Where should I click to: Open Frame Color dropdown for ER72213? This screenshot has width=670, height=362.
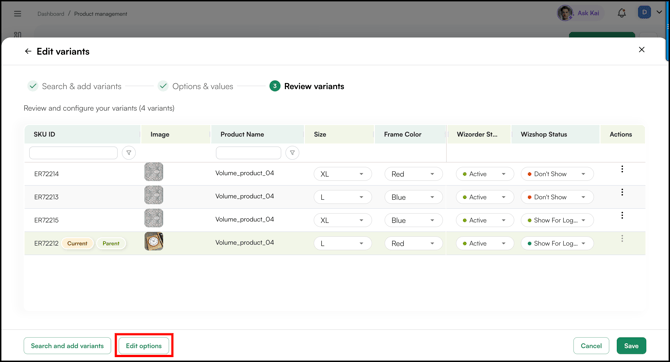[413, 197]
